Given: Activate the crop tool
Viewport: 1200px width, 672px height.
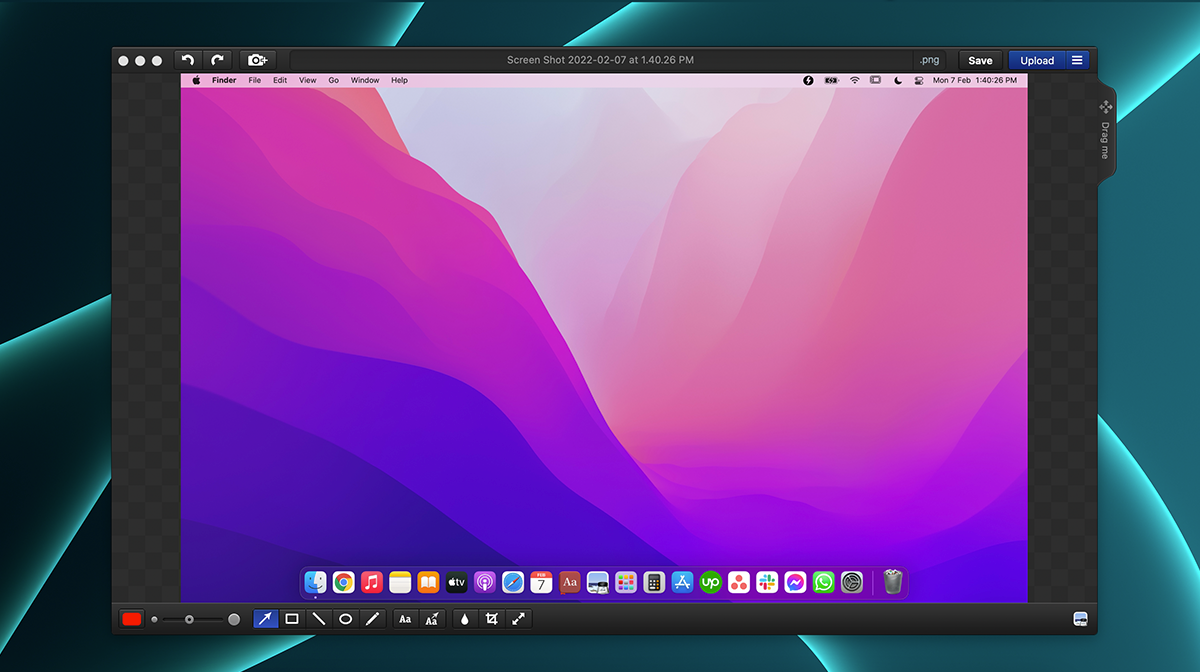Looking at the screenshot, I should click(492, 619).
